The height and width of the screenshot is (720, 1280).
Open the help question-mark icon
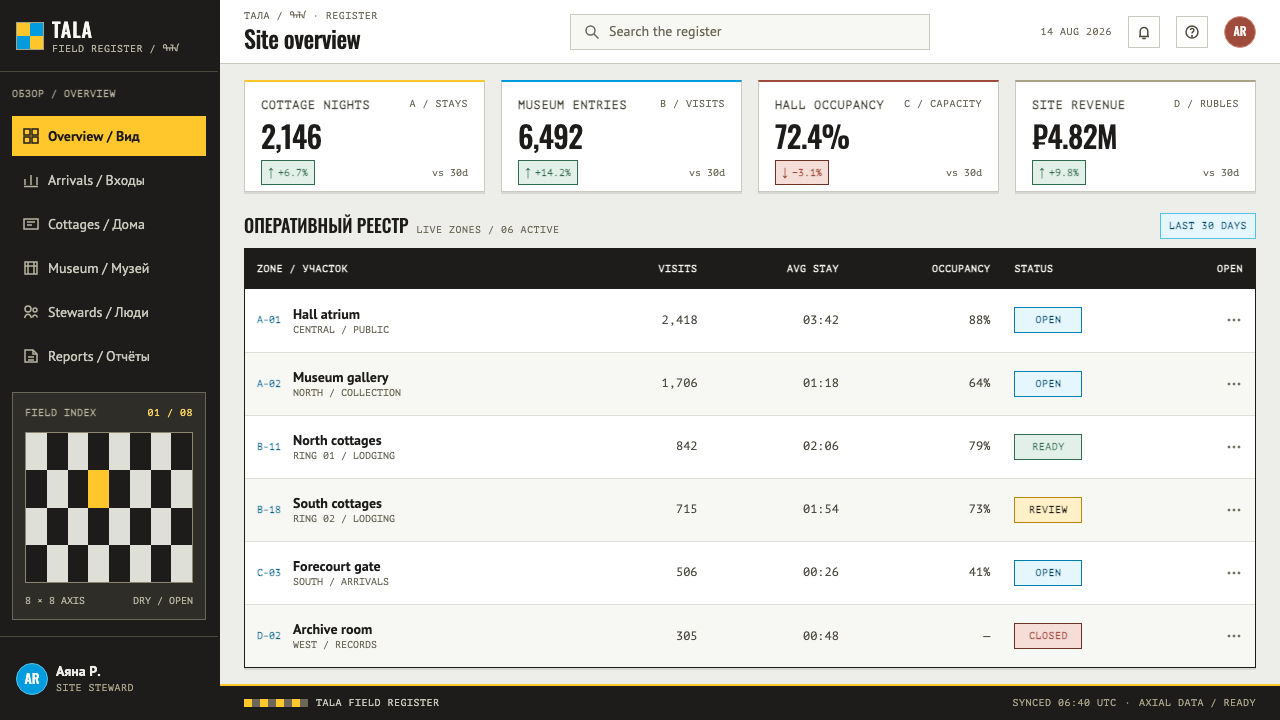(1192, 32)
